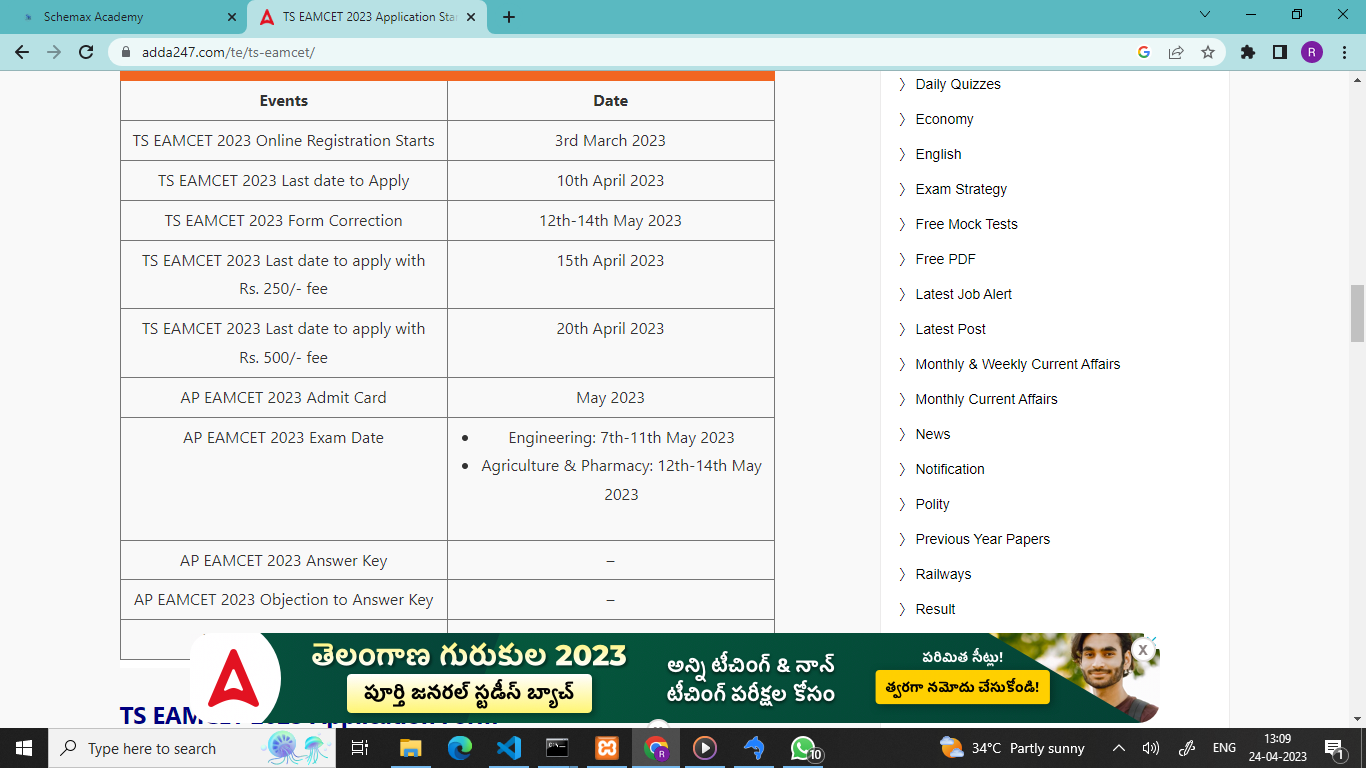Open Visual Studio Code from taskbar
Screen dimensions: 1366x768
point(508,748)
